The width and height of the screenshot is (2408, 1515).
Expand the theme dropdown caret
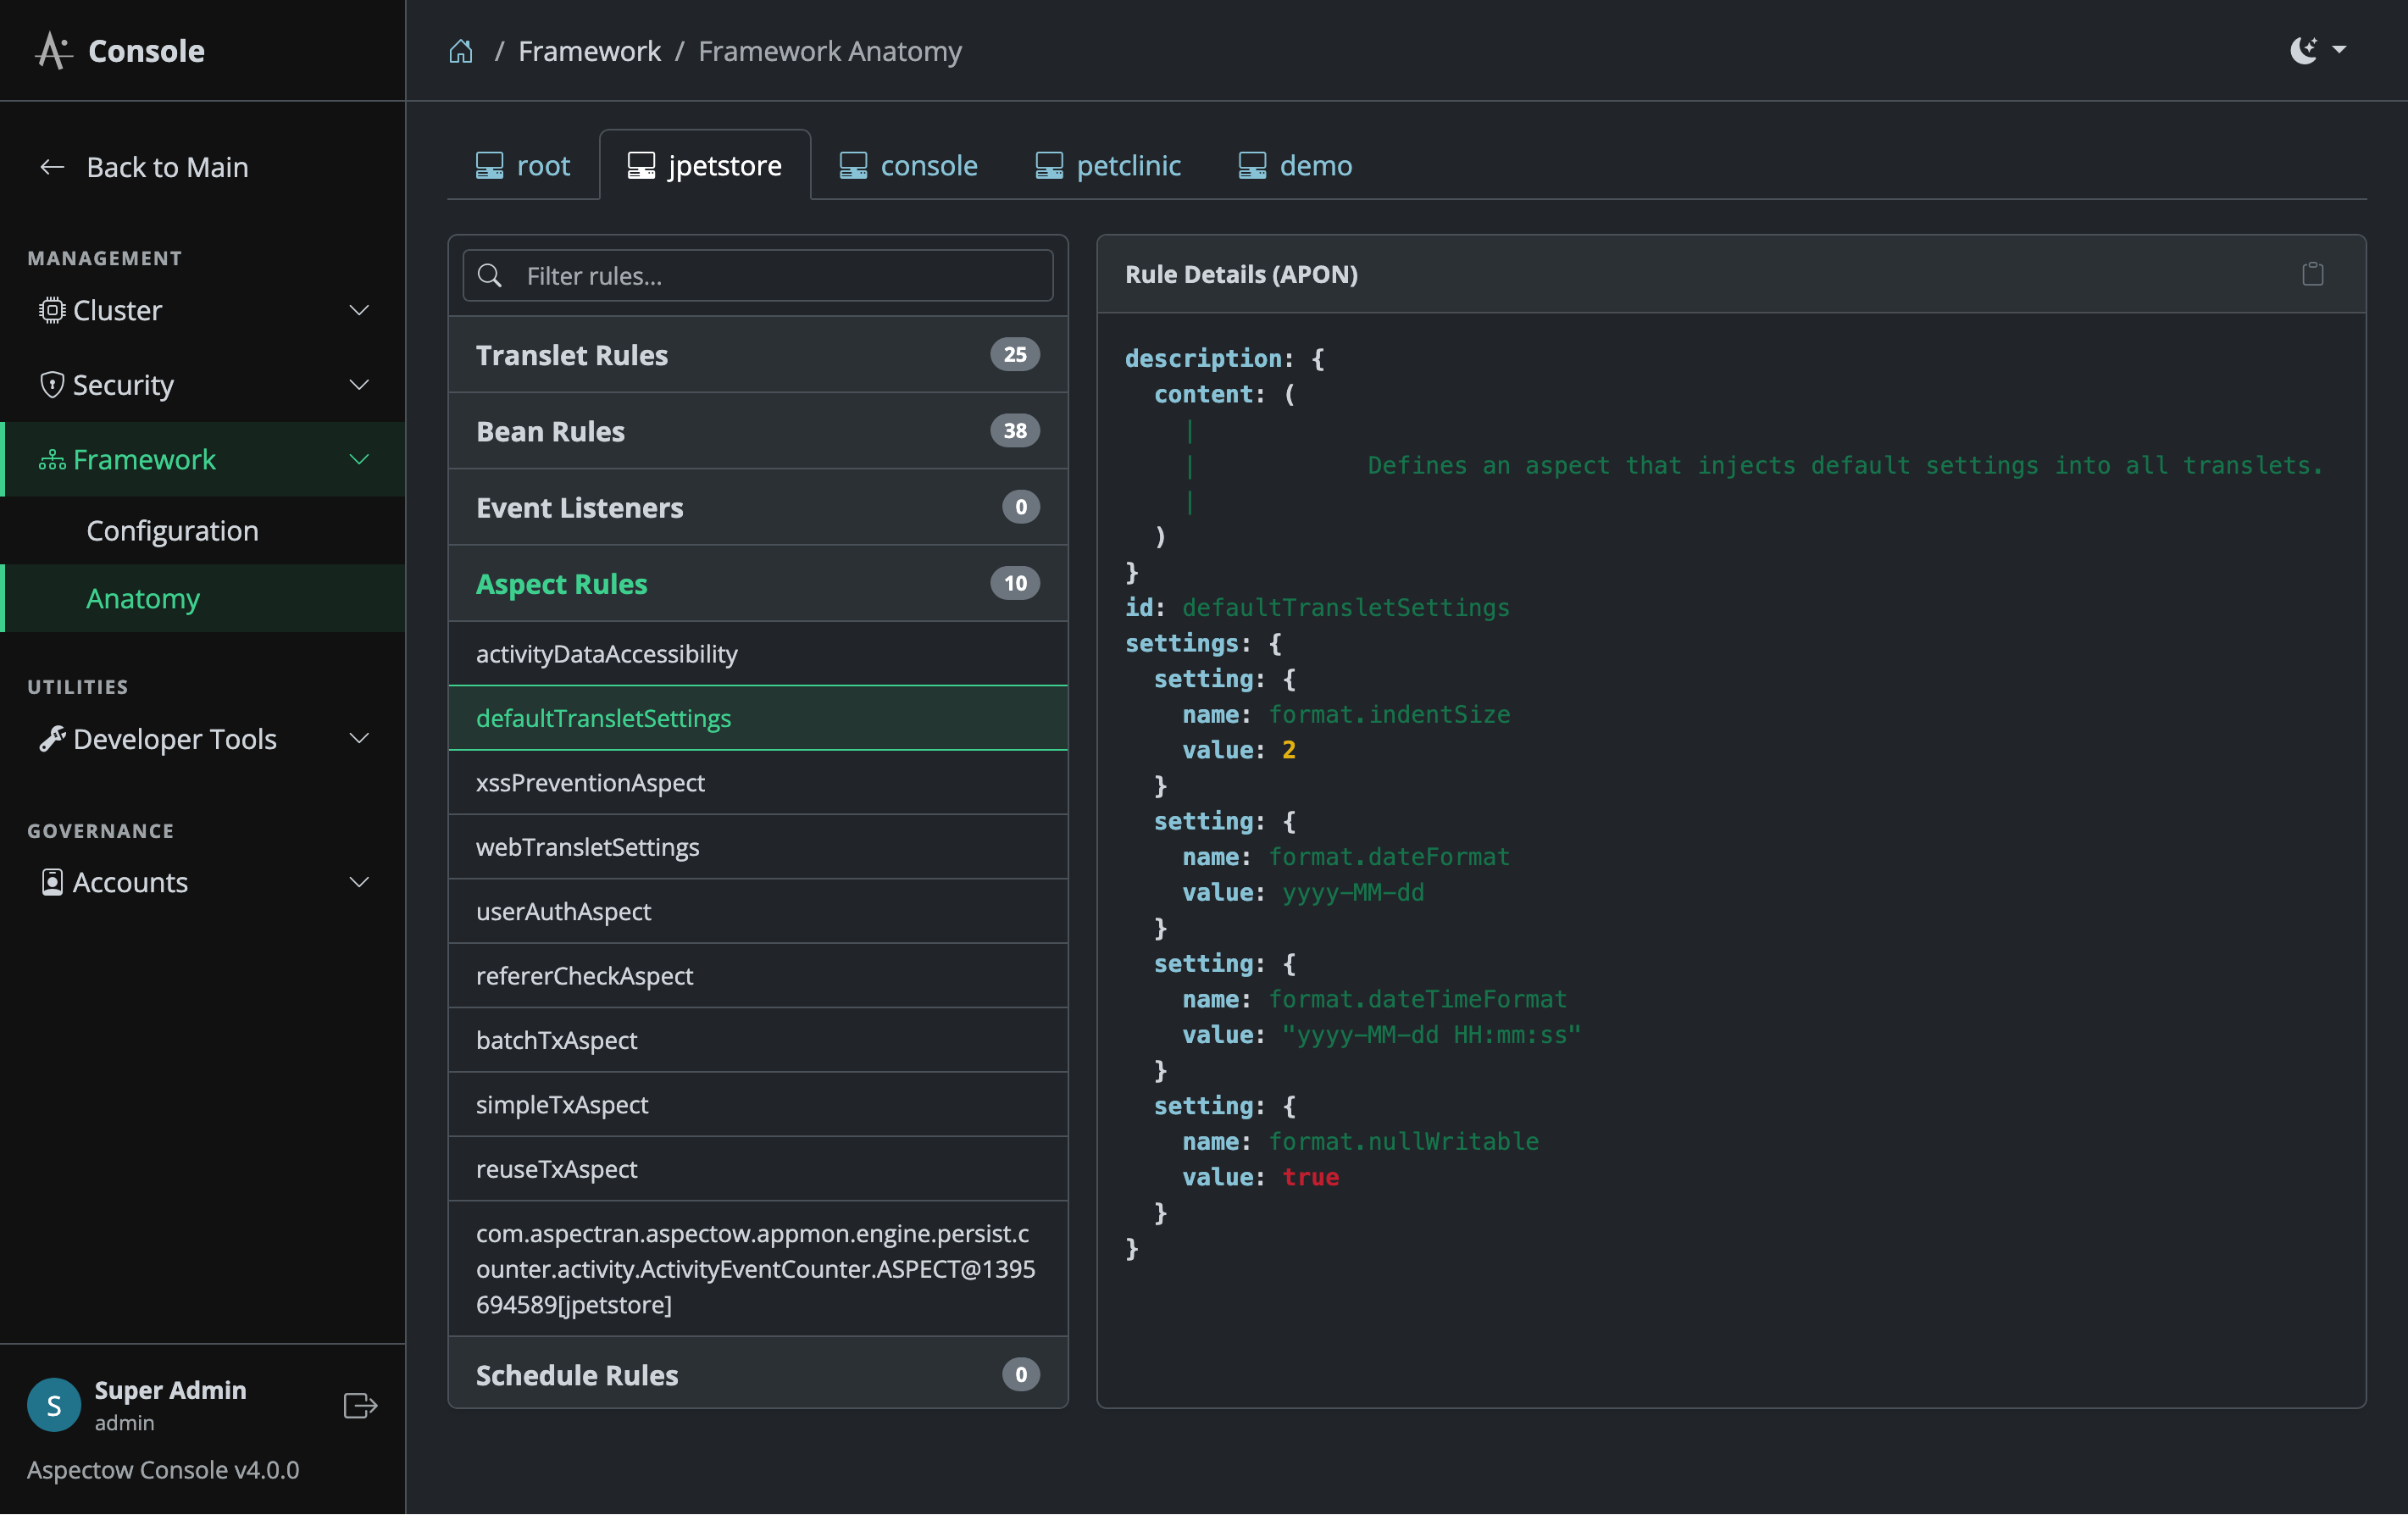[x=2339, y=49]
